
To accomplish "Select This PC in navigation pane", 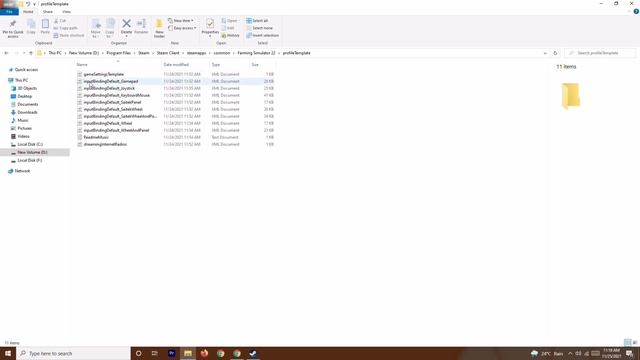I will tap(21, 80).
